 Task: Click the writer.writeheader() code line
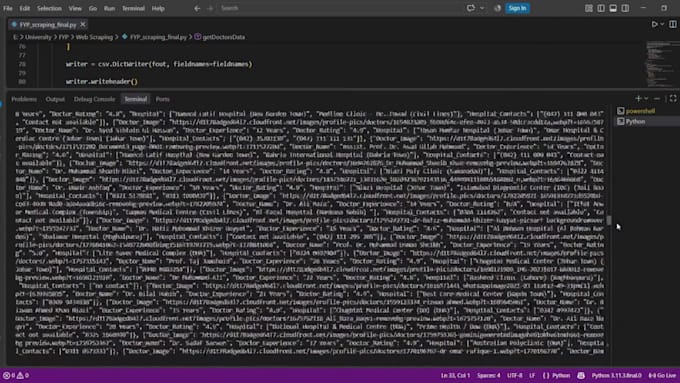click(x=102, y=82)
